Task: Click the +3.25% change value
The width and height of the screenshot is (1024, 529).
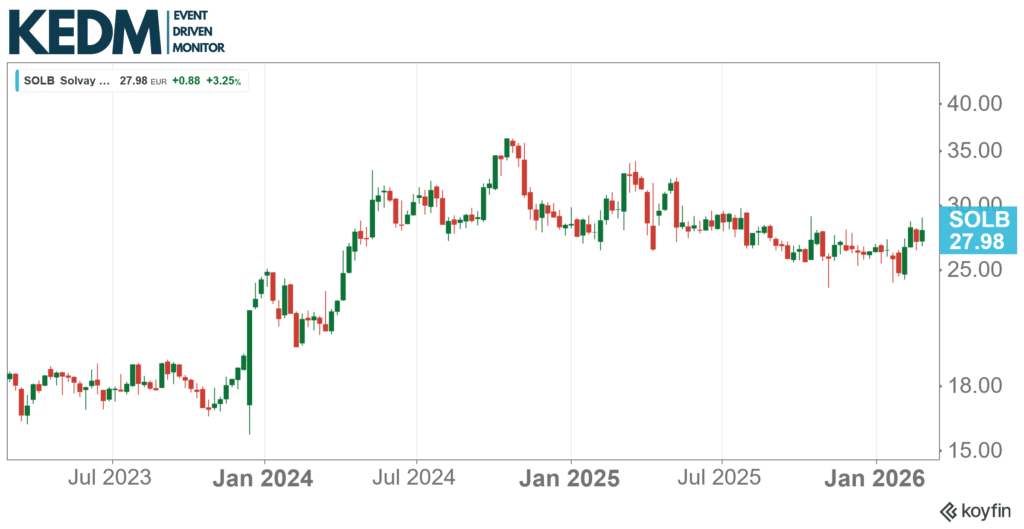Action: [x=224, y=80]
